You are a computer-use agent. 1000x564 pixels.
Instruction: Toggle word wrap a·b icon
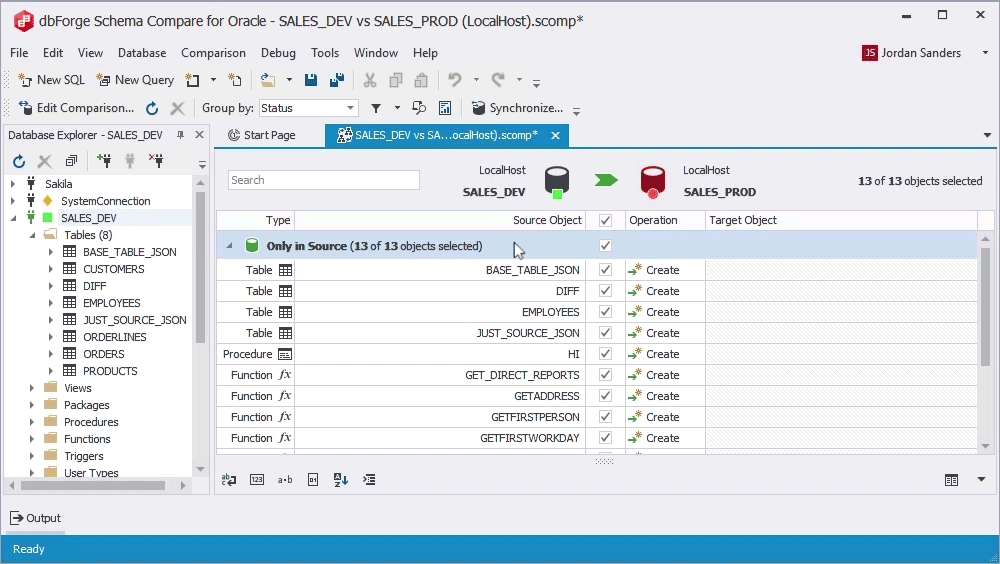pyautogui.click(x=284, y=480)
